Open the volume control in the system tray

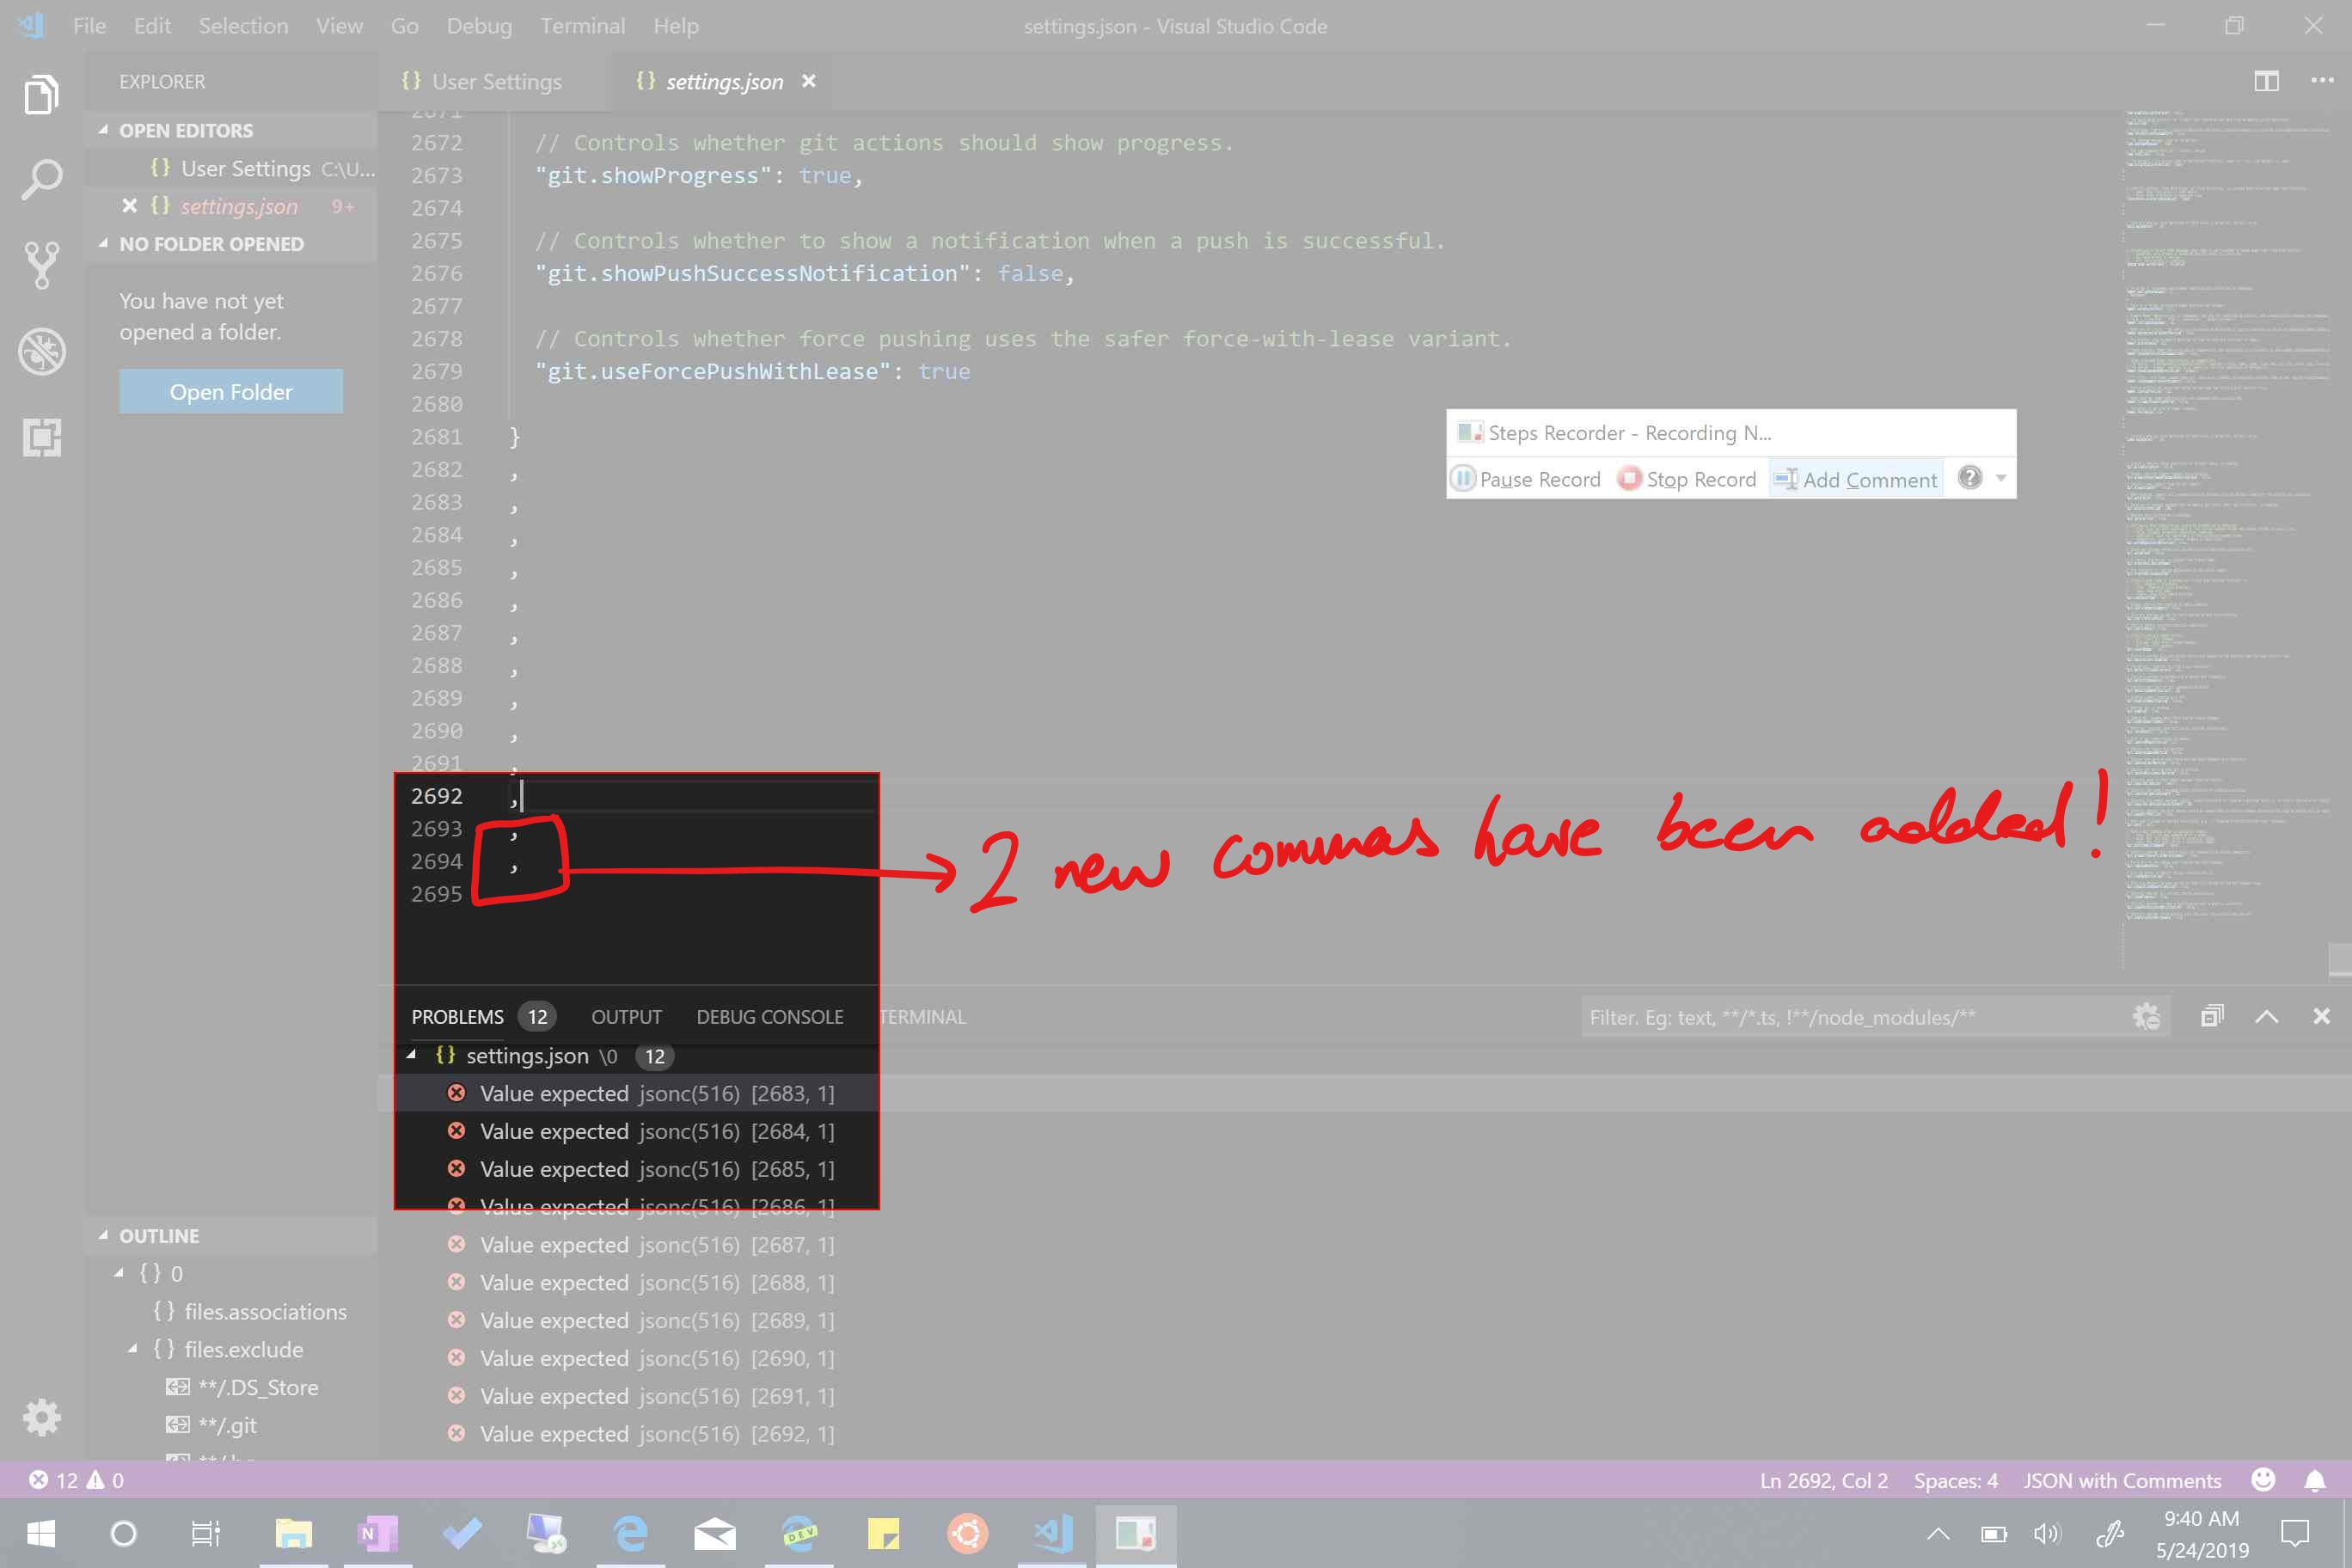click(2046, 1533)
